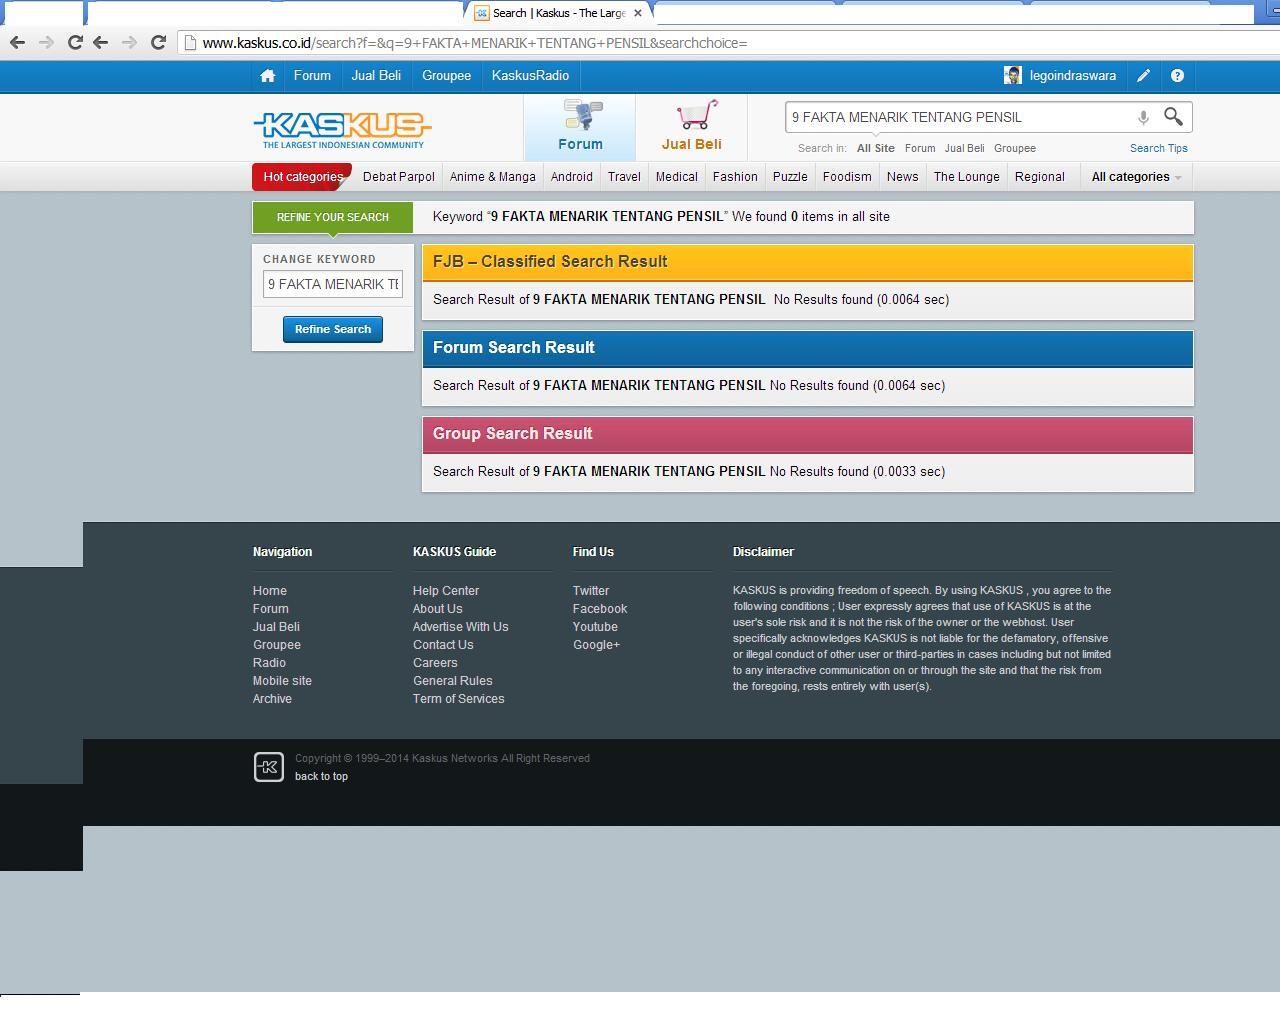Expand the All categories dropdown
1280x1024 pixels.
tap(1136, 177)
